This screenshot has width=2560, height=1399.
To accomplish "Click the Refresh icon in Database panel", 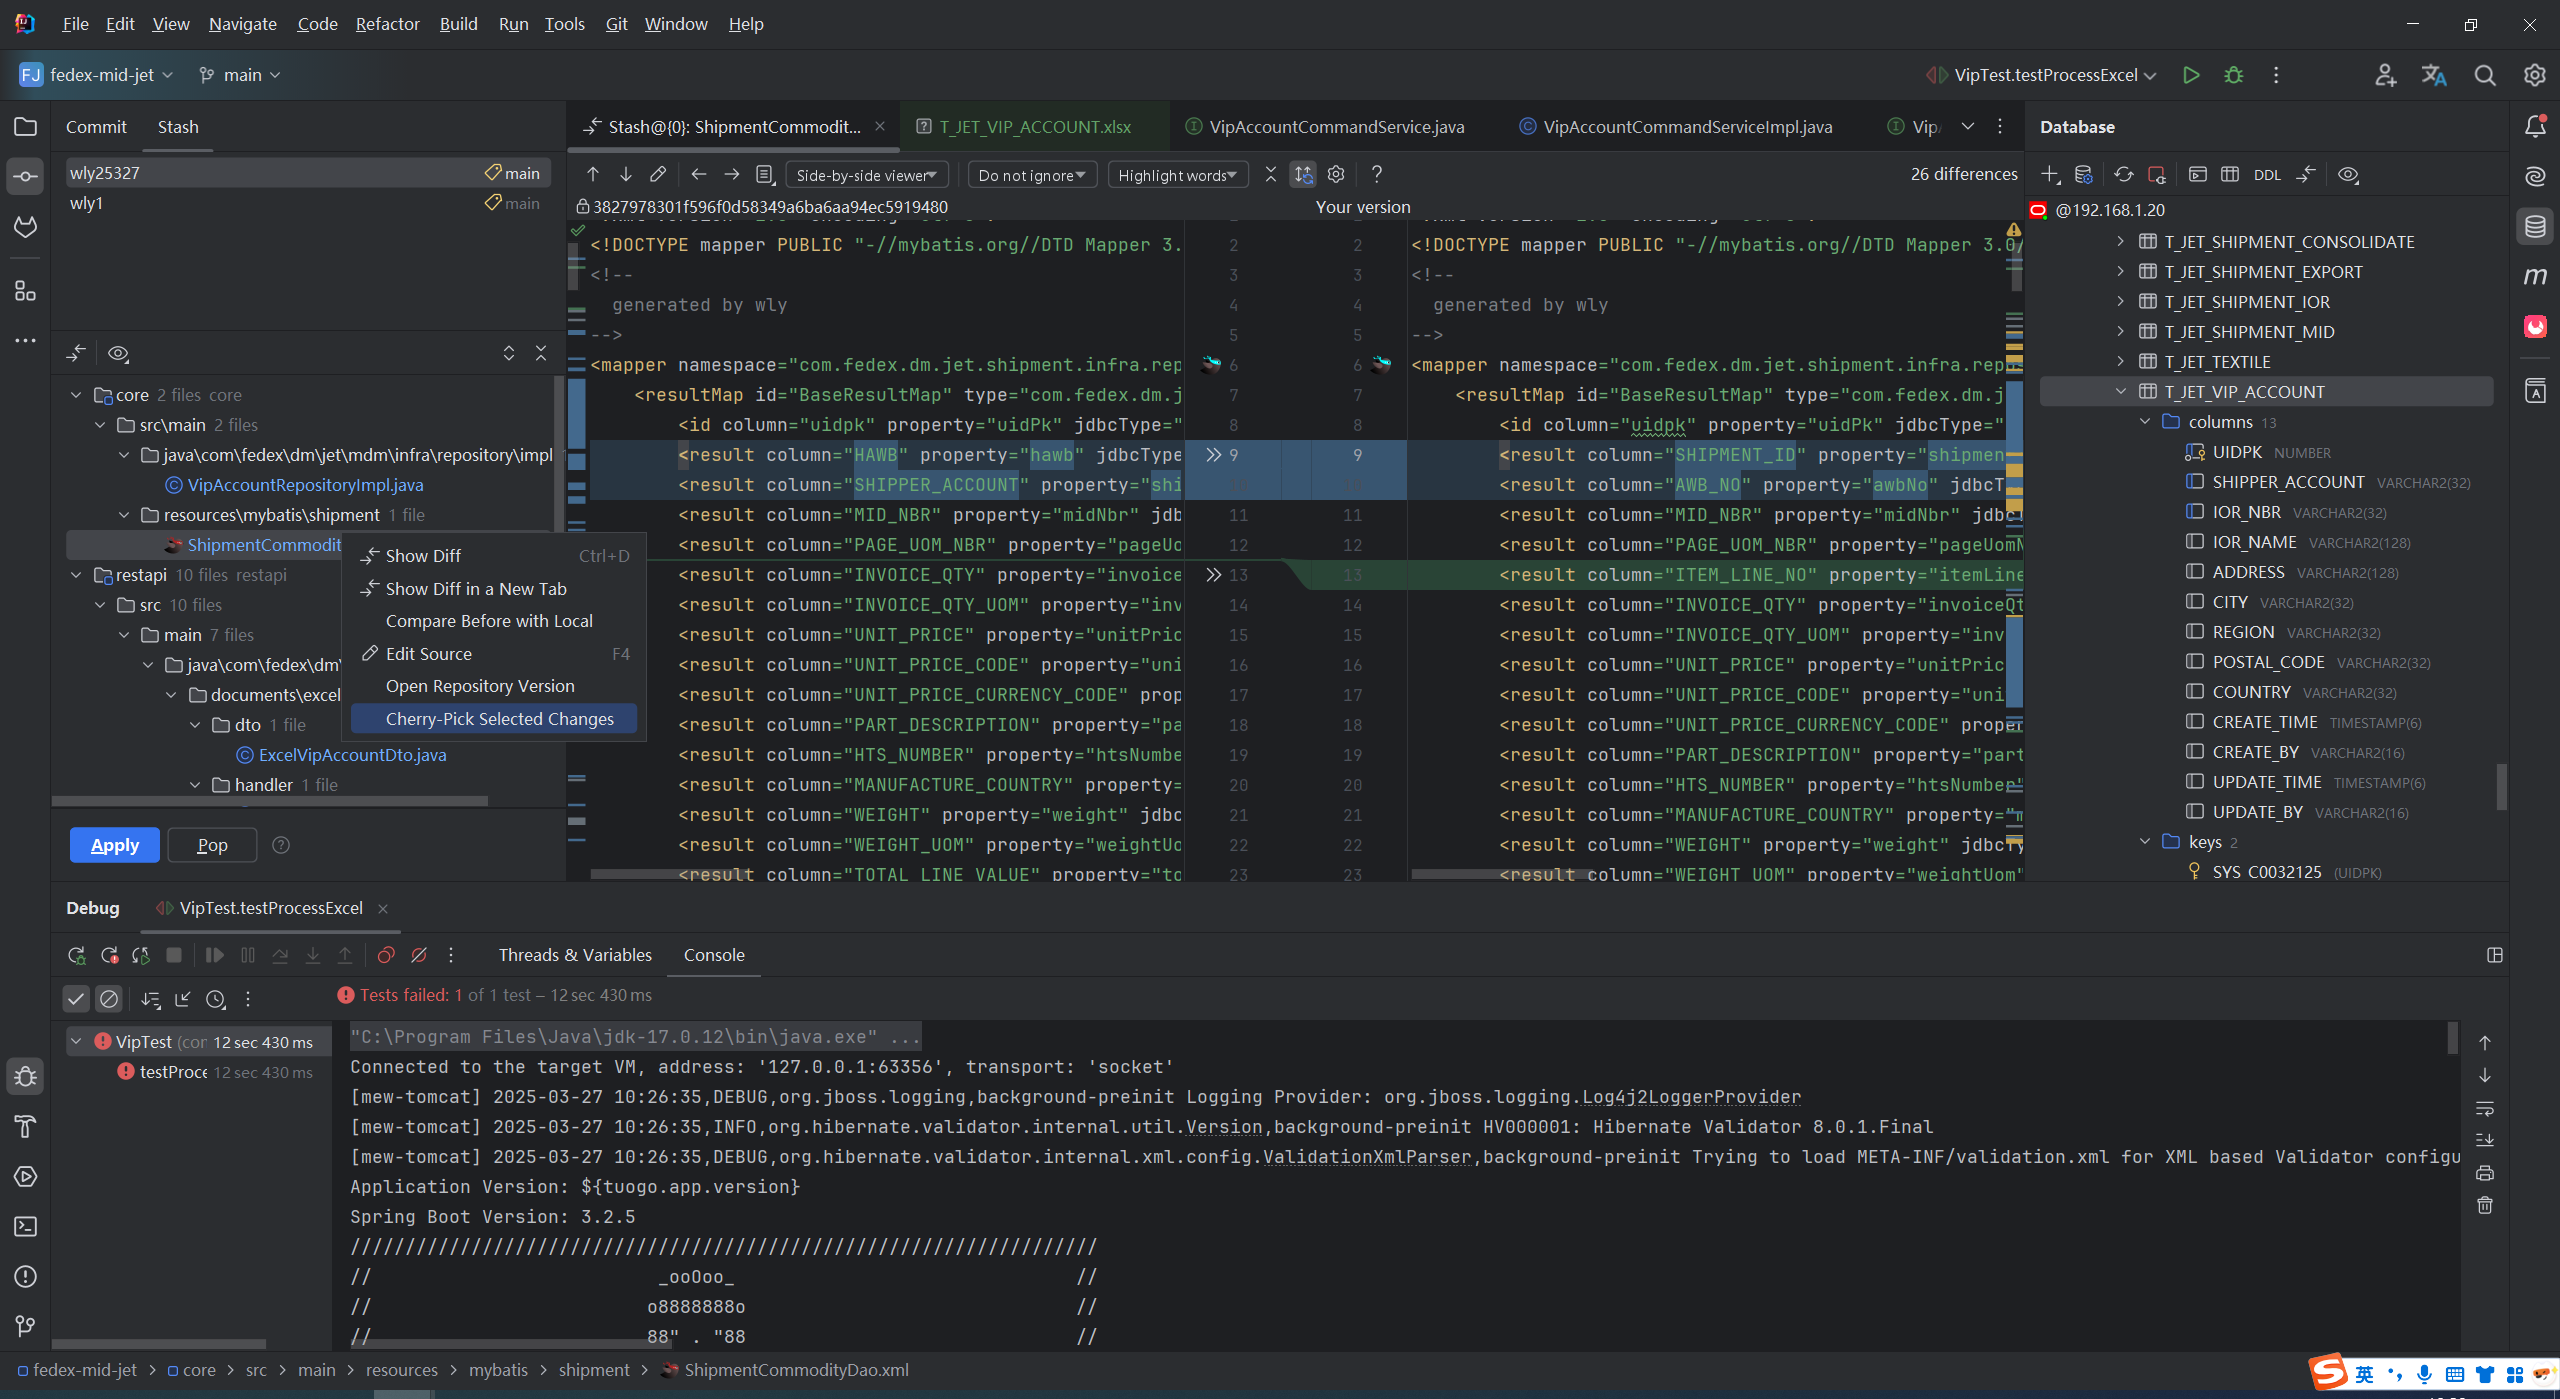I will 2123,174.
